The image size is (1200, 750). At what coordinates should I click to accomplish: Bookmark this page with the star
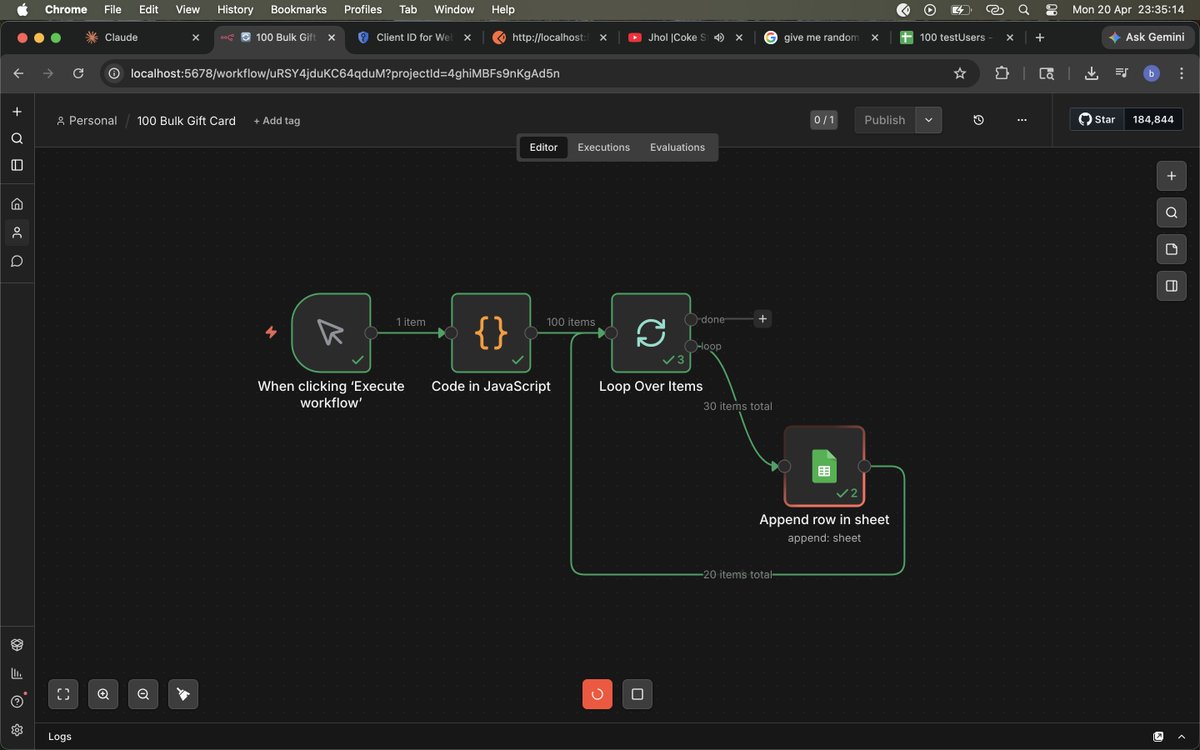960,73
